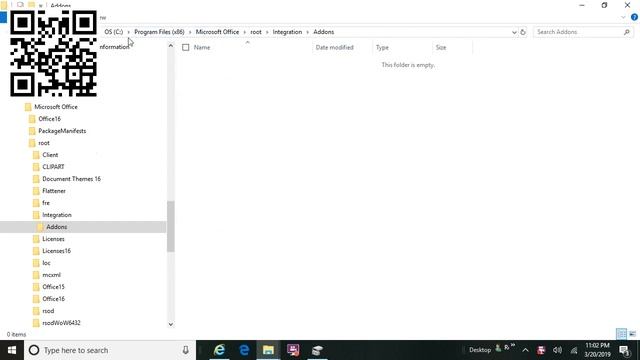Activate the taskbar microphone icon
Screen dimensions: 640x360
pos(185,350)
